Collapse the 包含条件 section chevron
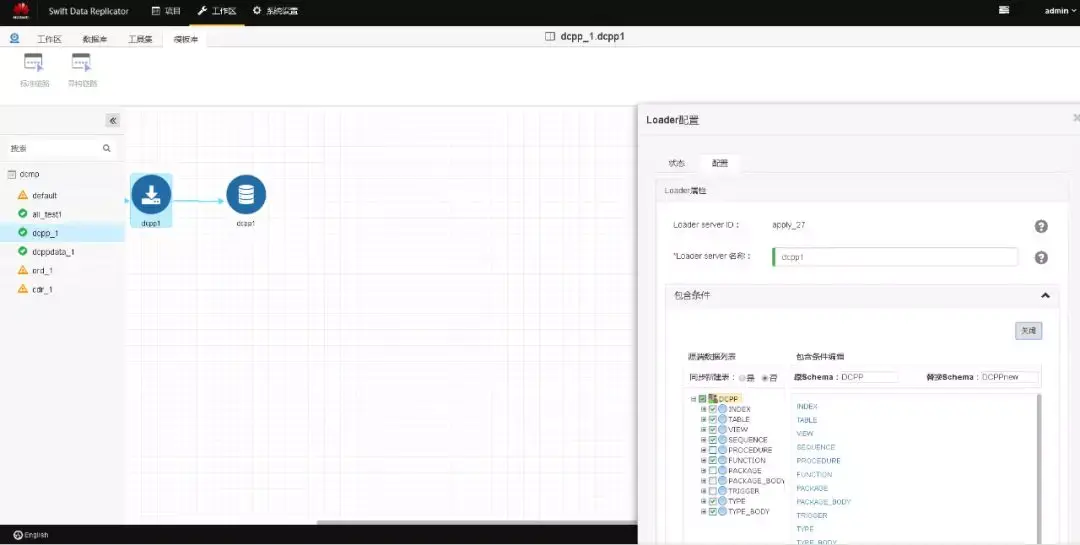 [1045, 296]
